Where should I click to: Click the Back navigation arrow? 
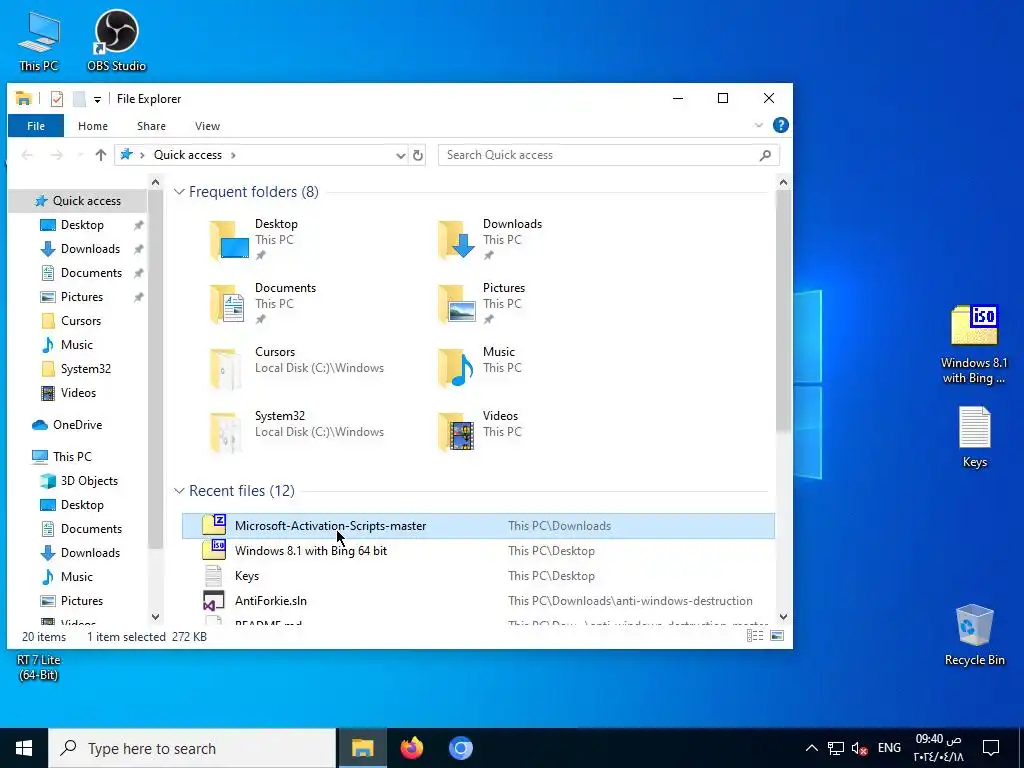click(27, 155)
